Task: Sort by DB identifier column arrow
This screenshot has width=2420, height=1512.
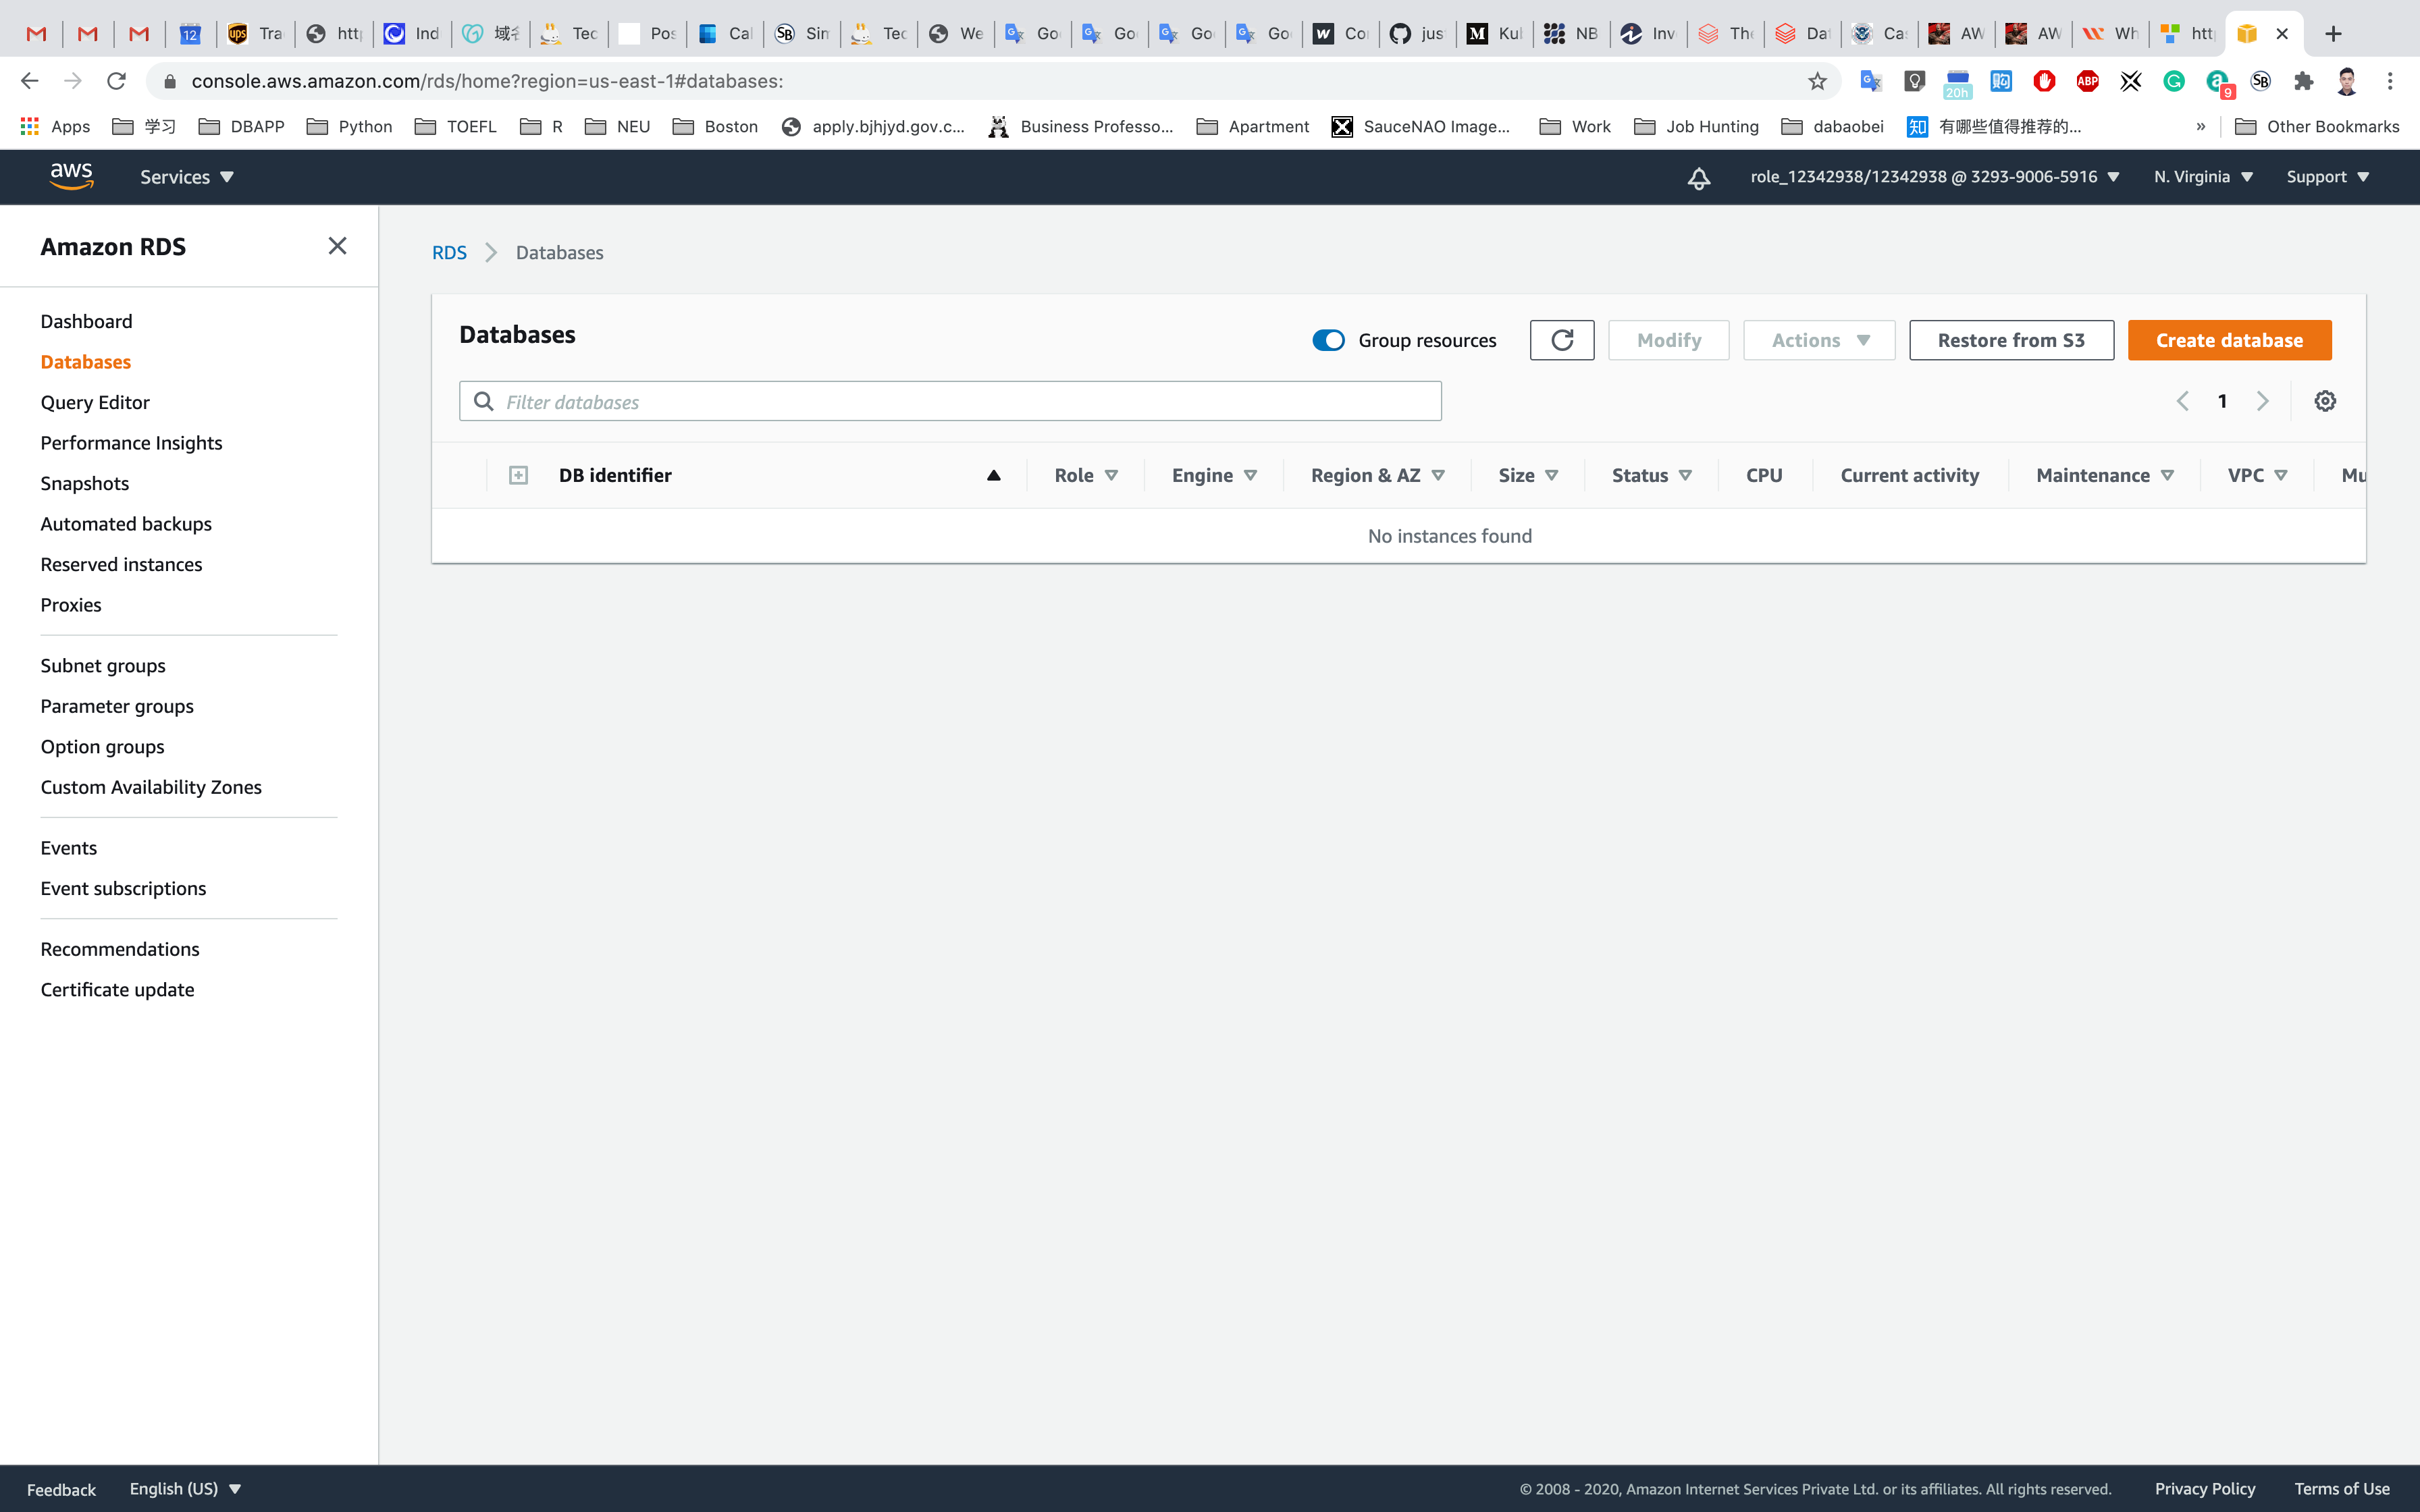Action: coord(993,475)
